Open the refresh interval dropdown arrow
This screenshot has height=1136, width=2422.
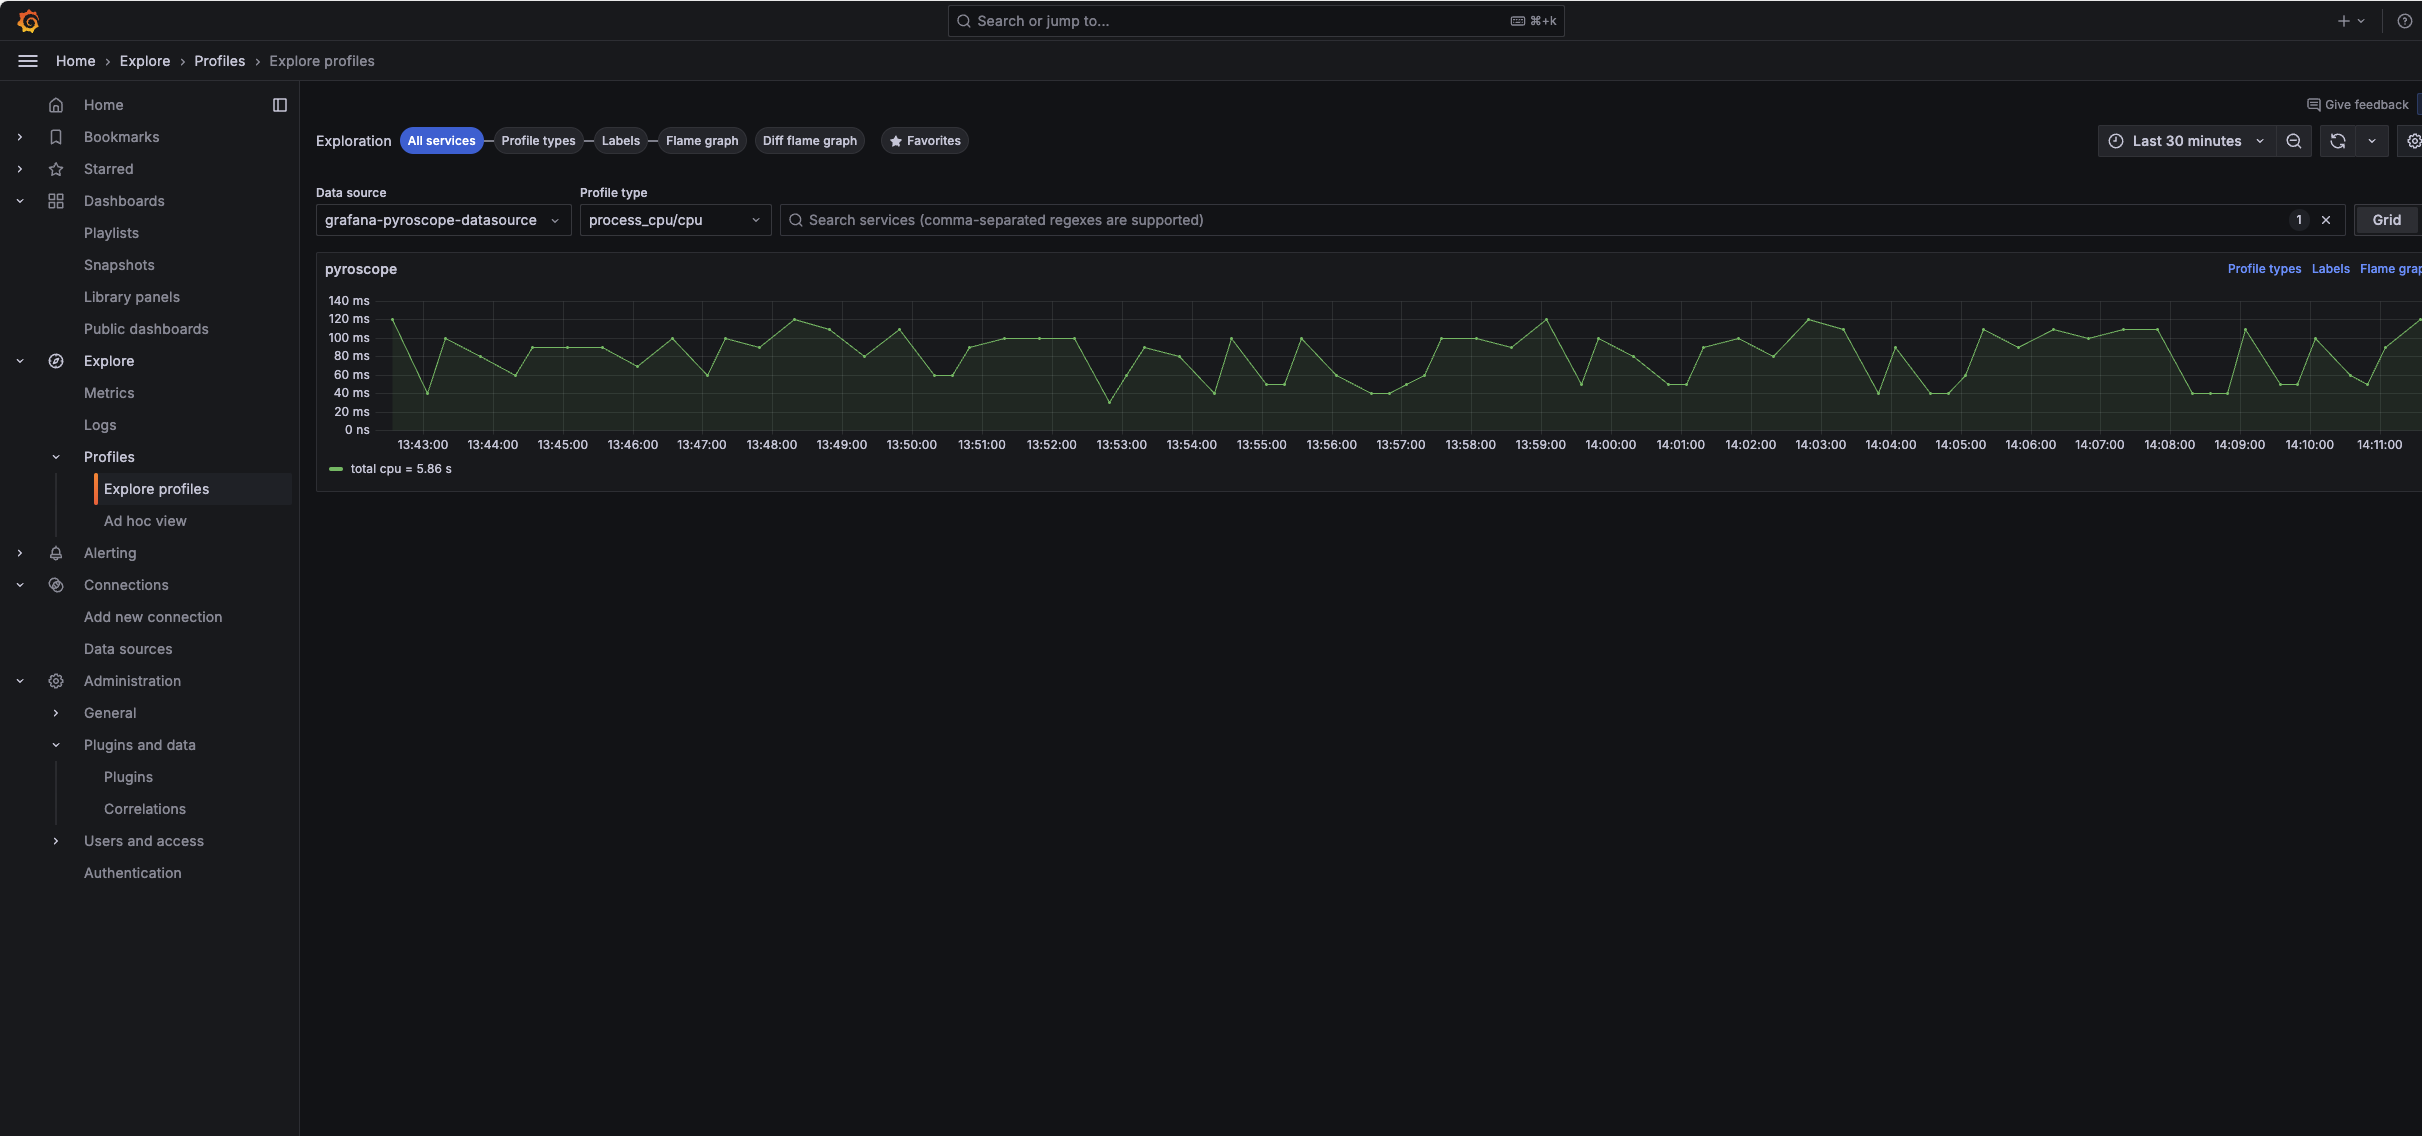[x=2371, y=141]
